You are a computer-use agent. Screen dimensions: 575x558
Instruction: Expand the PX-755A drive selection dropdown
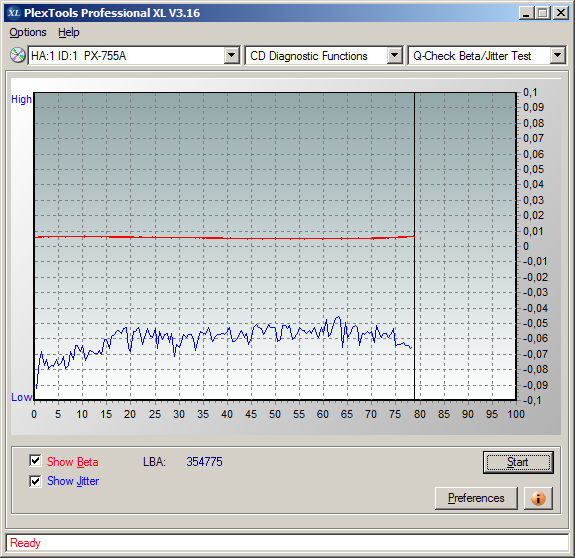(x=232, y=56)
